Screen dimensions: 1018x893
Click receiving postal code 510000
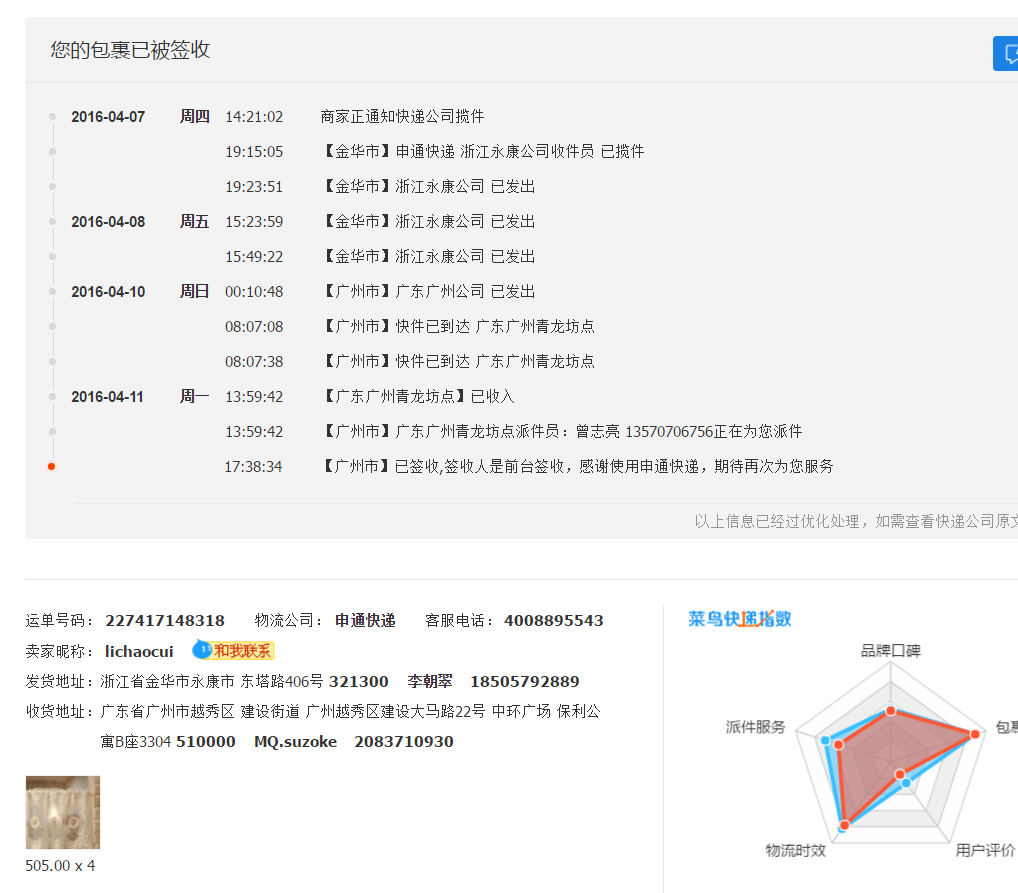206,742
